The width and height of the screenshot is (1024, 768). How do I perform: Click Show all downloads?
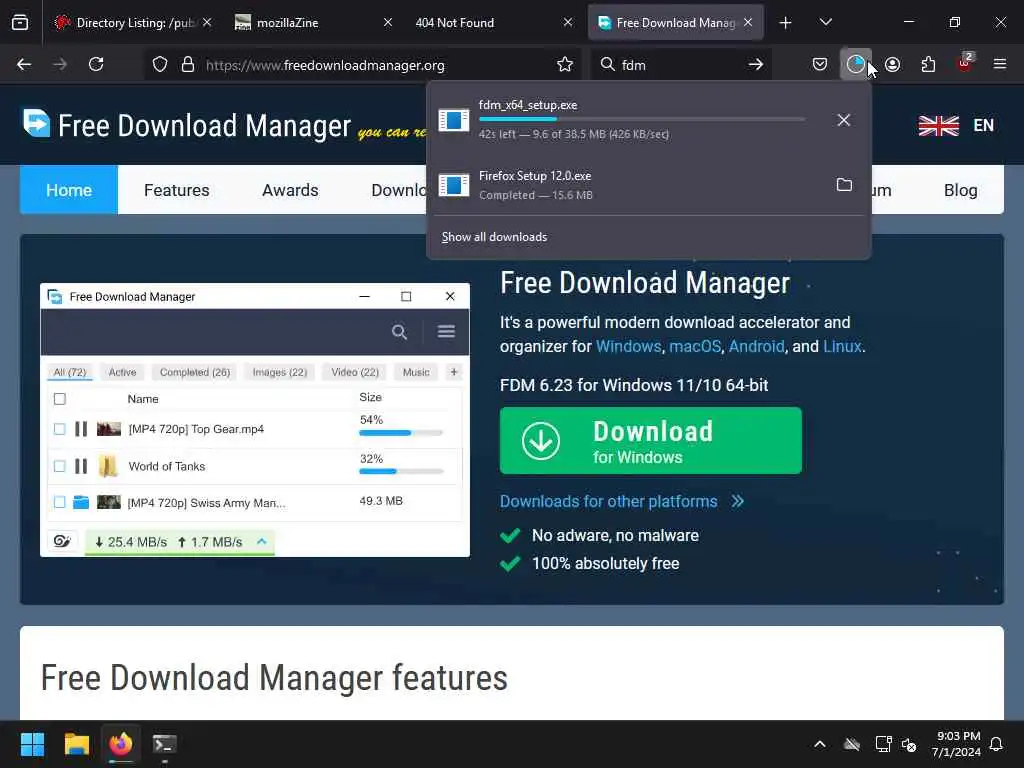click(494, 237)
